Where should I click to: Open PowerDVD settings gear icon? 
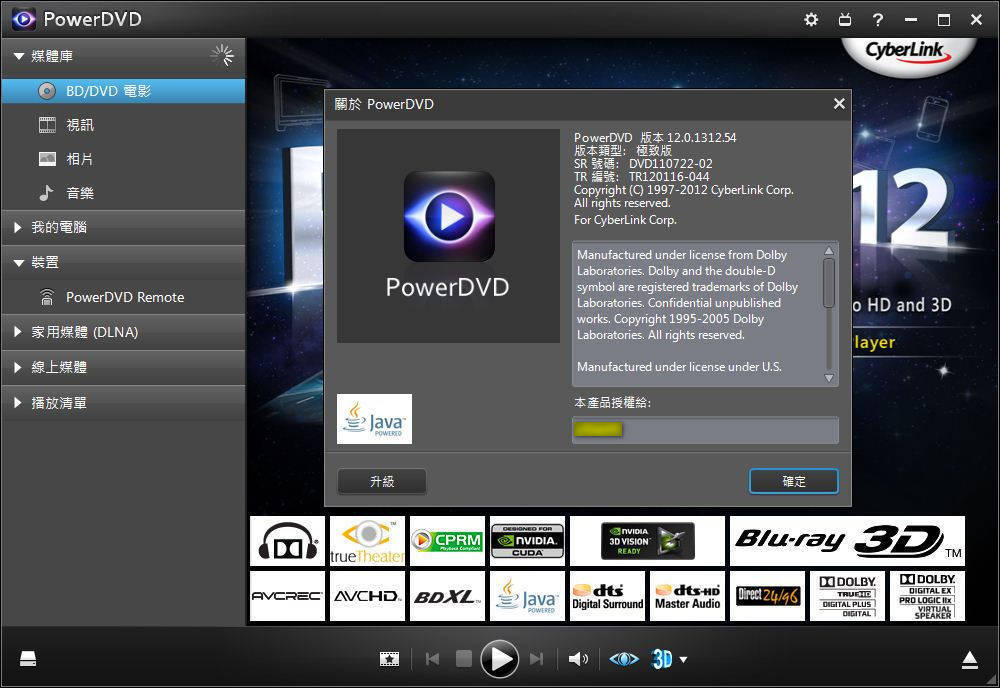pos(811,19)
